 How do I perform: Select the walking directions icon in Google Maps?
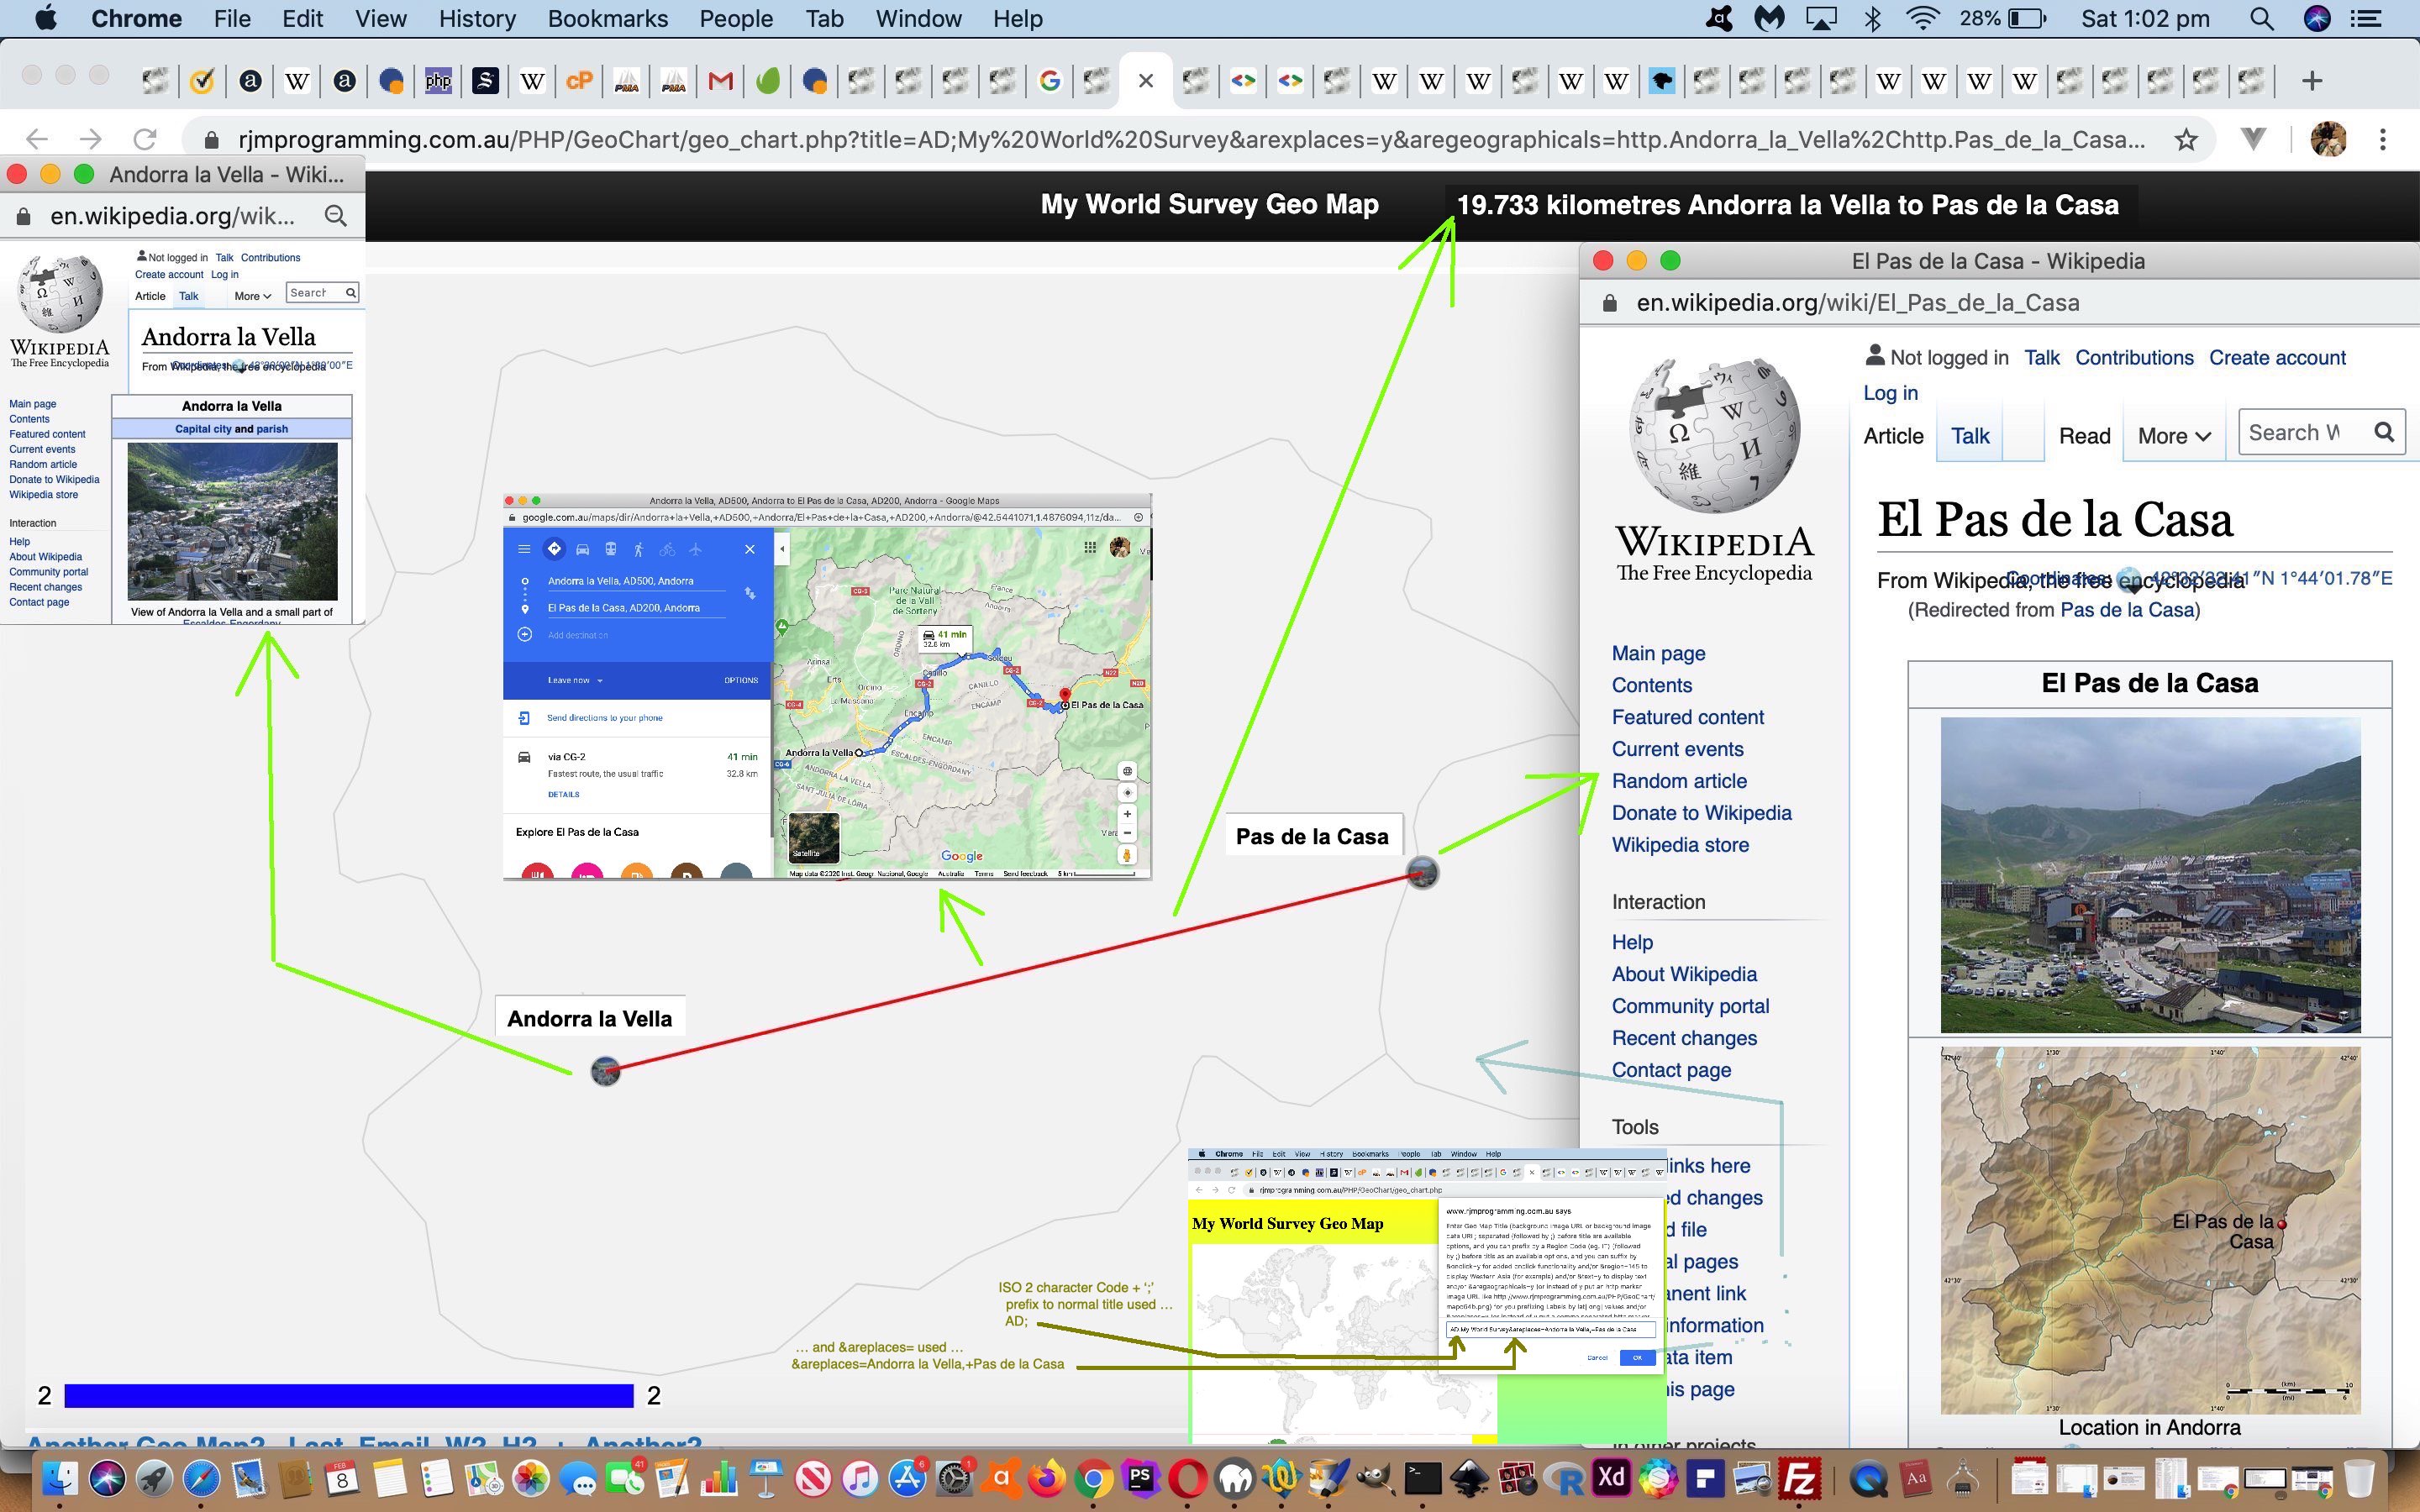[x=640, y=550]
